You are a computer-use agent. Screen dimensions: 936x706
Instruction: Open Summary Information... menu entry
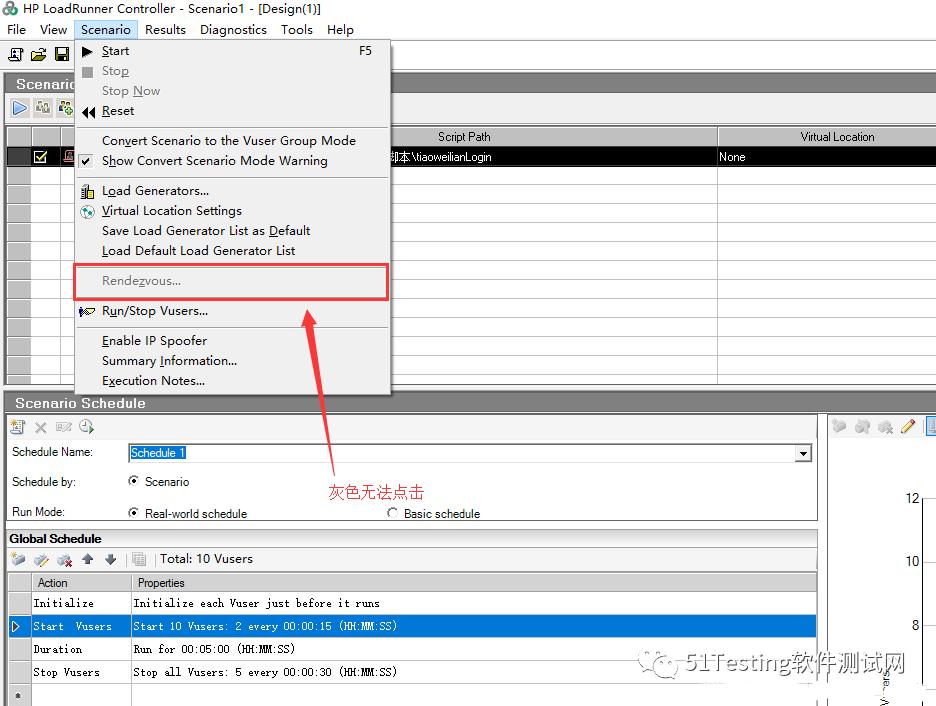click(x=233, y=361)
